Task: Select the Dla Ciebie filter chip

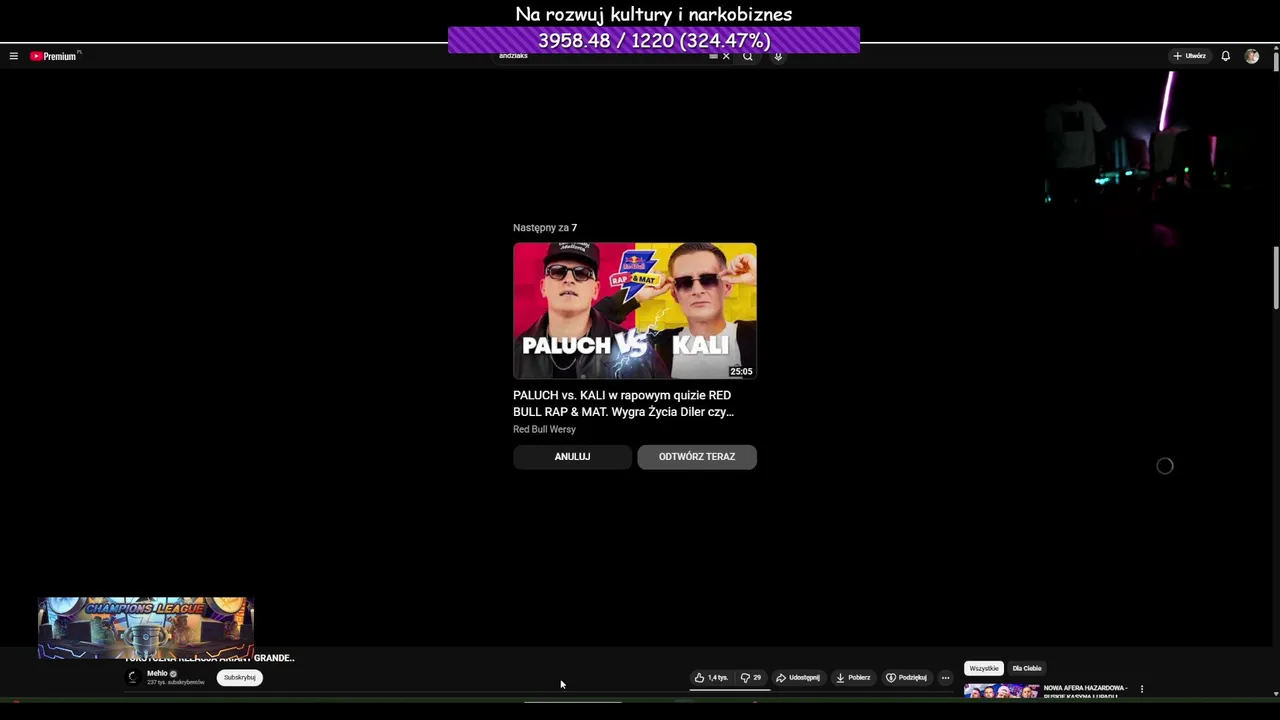Action: 1027,668
